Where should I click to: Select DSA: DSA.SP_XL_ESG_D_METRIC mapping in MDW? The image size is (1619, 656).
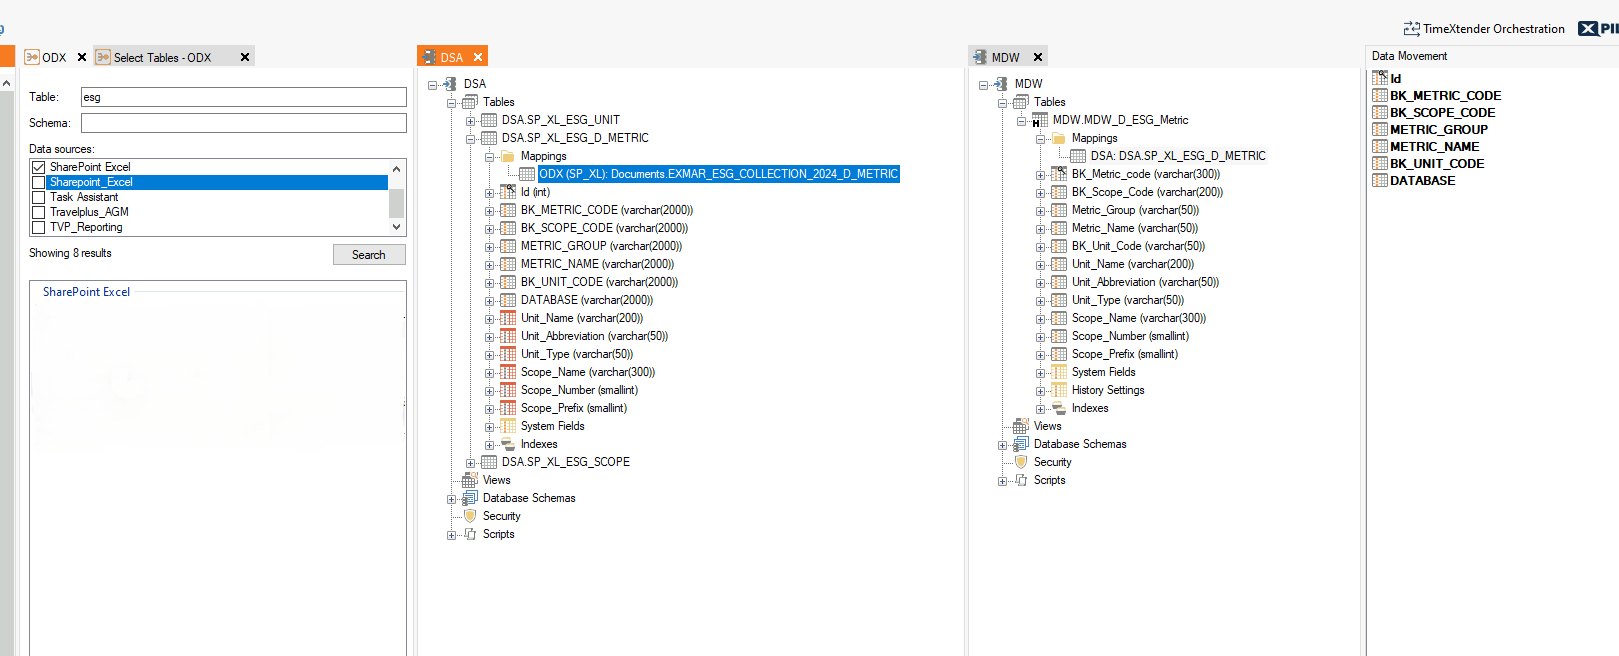[1178, 156]
